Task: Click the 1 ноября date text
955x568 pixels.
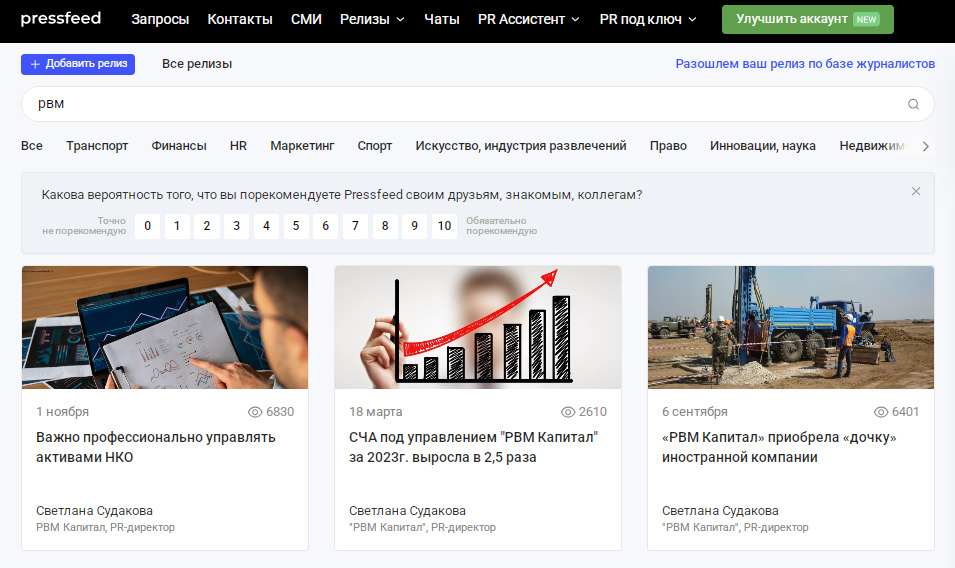Action: click(x=62, y=412)
